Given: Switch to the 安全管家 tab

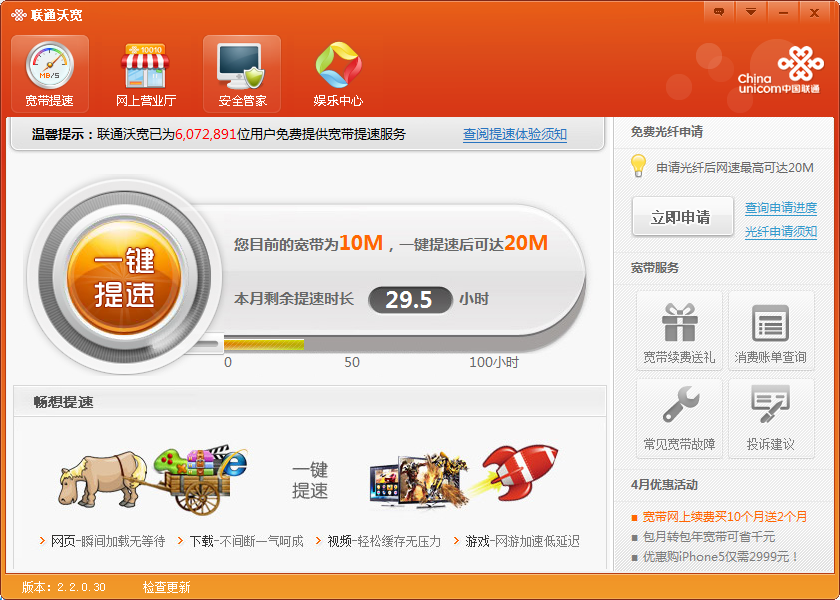Looking at the screenshot, I should pos(242,74).
